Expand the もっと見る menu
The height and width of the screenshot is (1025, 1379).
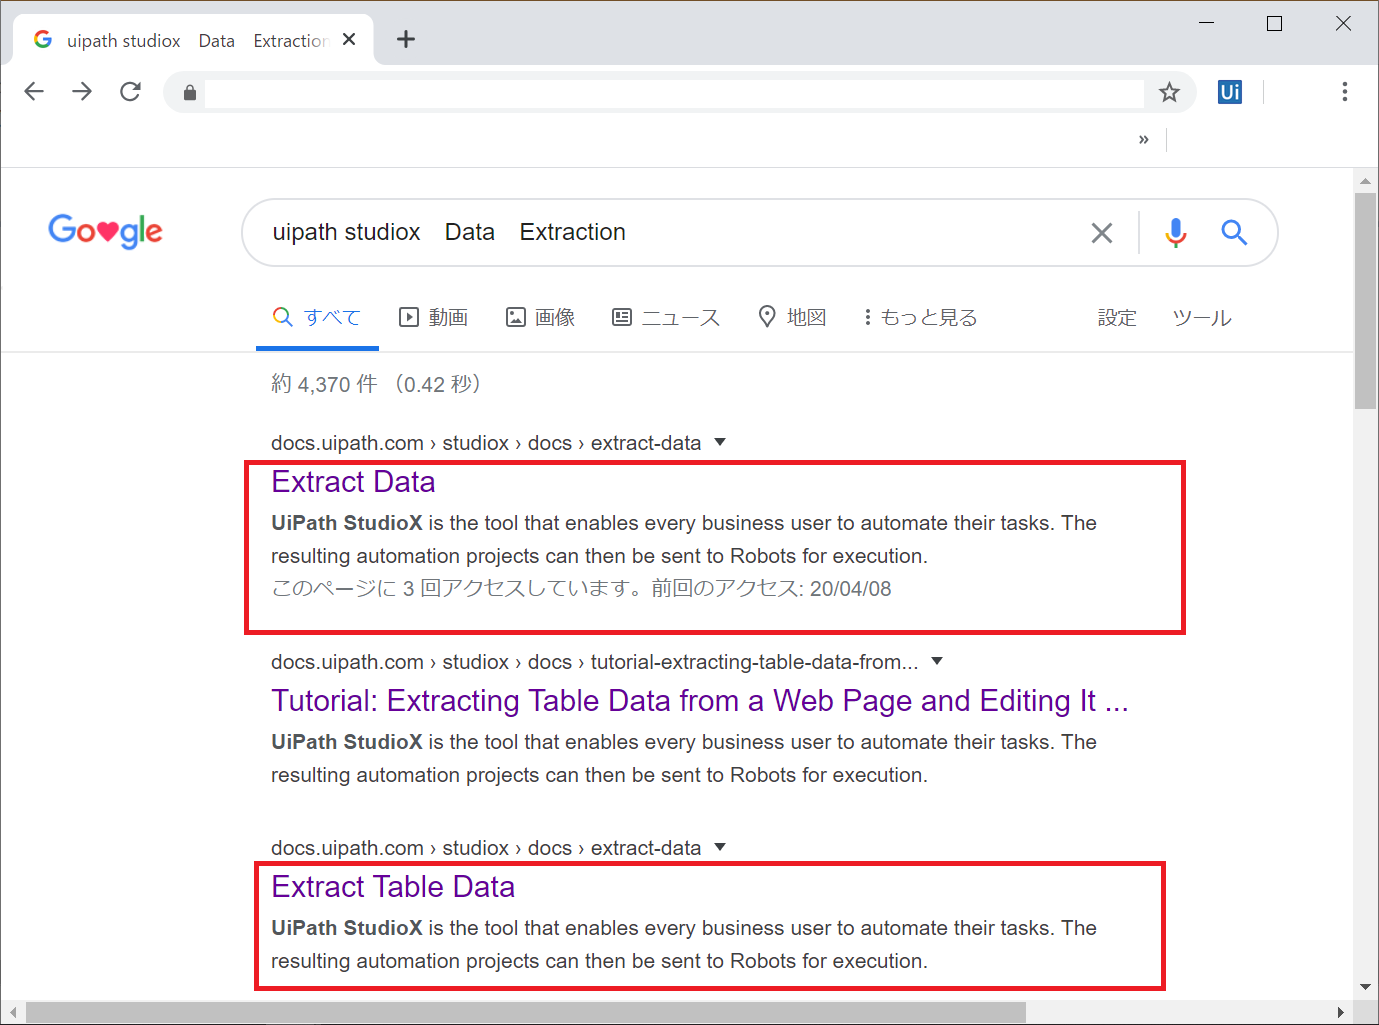point(920,317)
